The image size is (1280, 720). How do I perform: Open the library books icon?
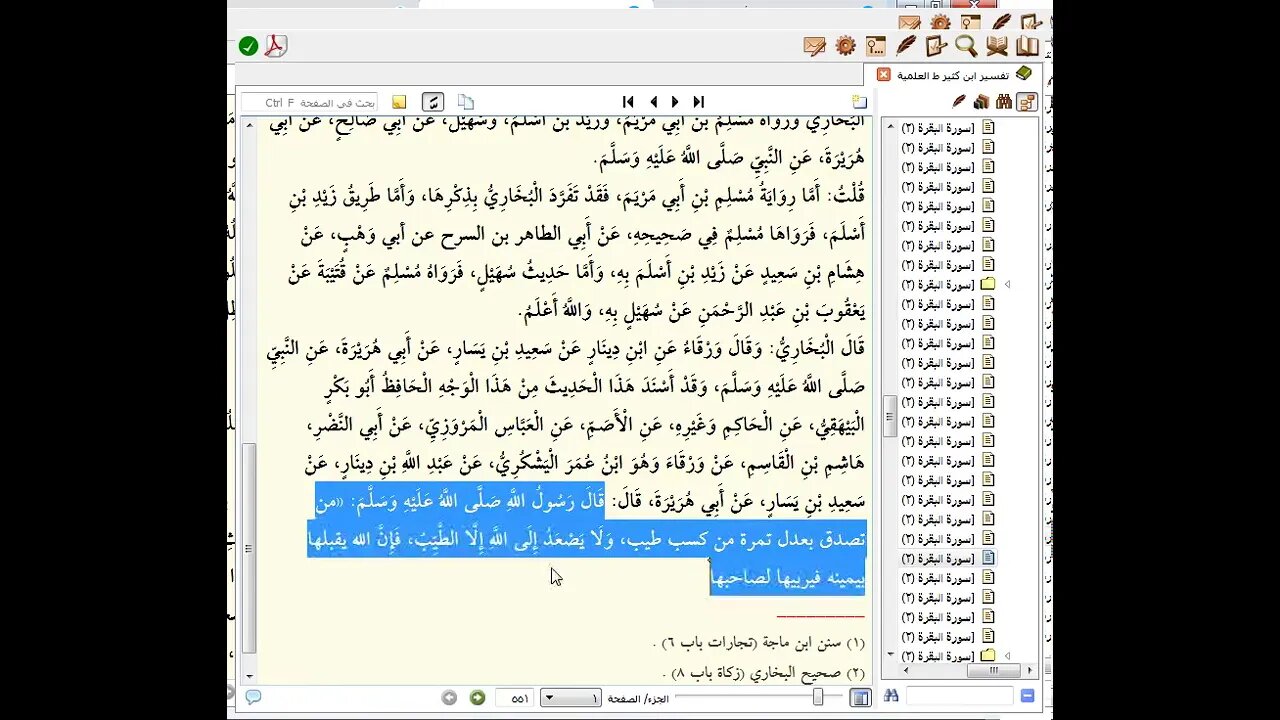pos(1027,46)
